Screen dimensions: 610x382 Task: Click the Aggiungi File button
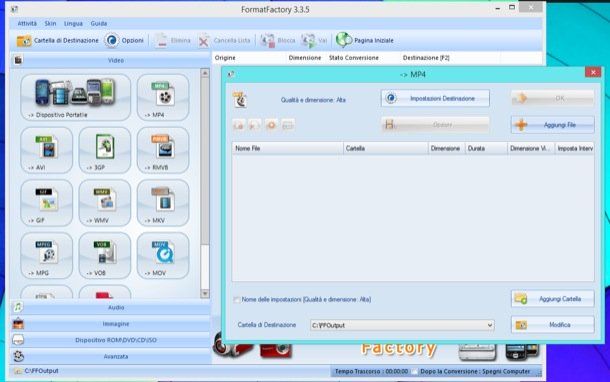(552, 125)
